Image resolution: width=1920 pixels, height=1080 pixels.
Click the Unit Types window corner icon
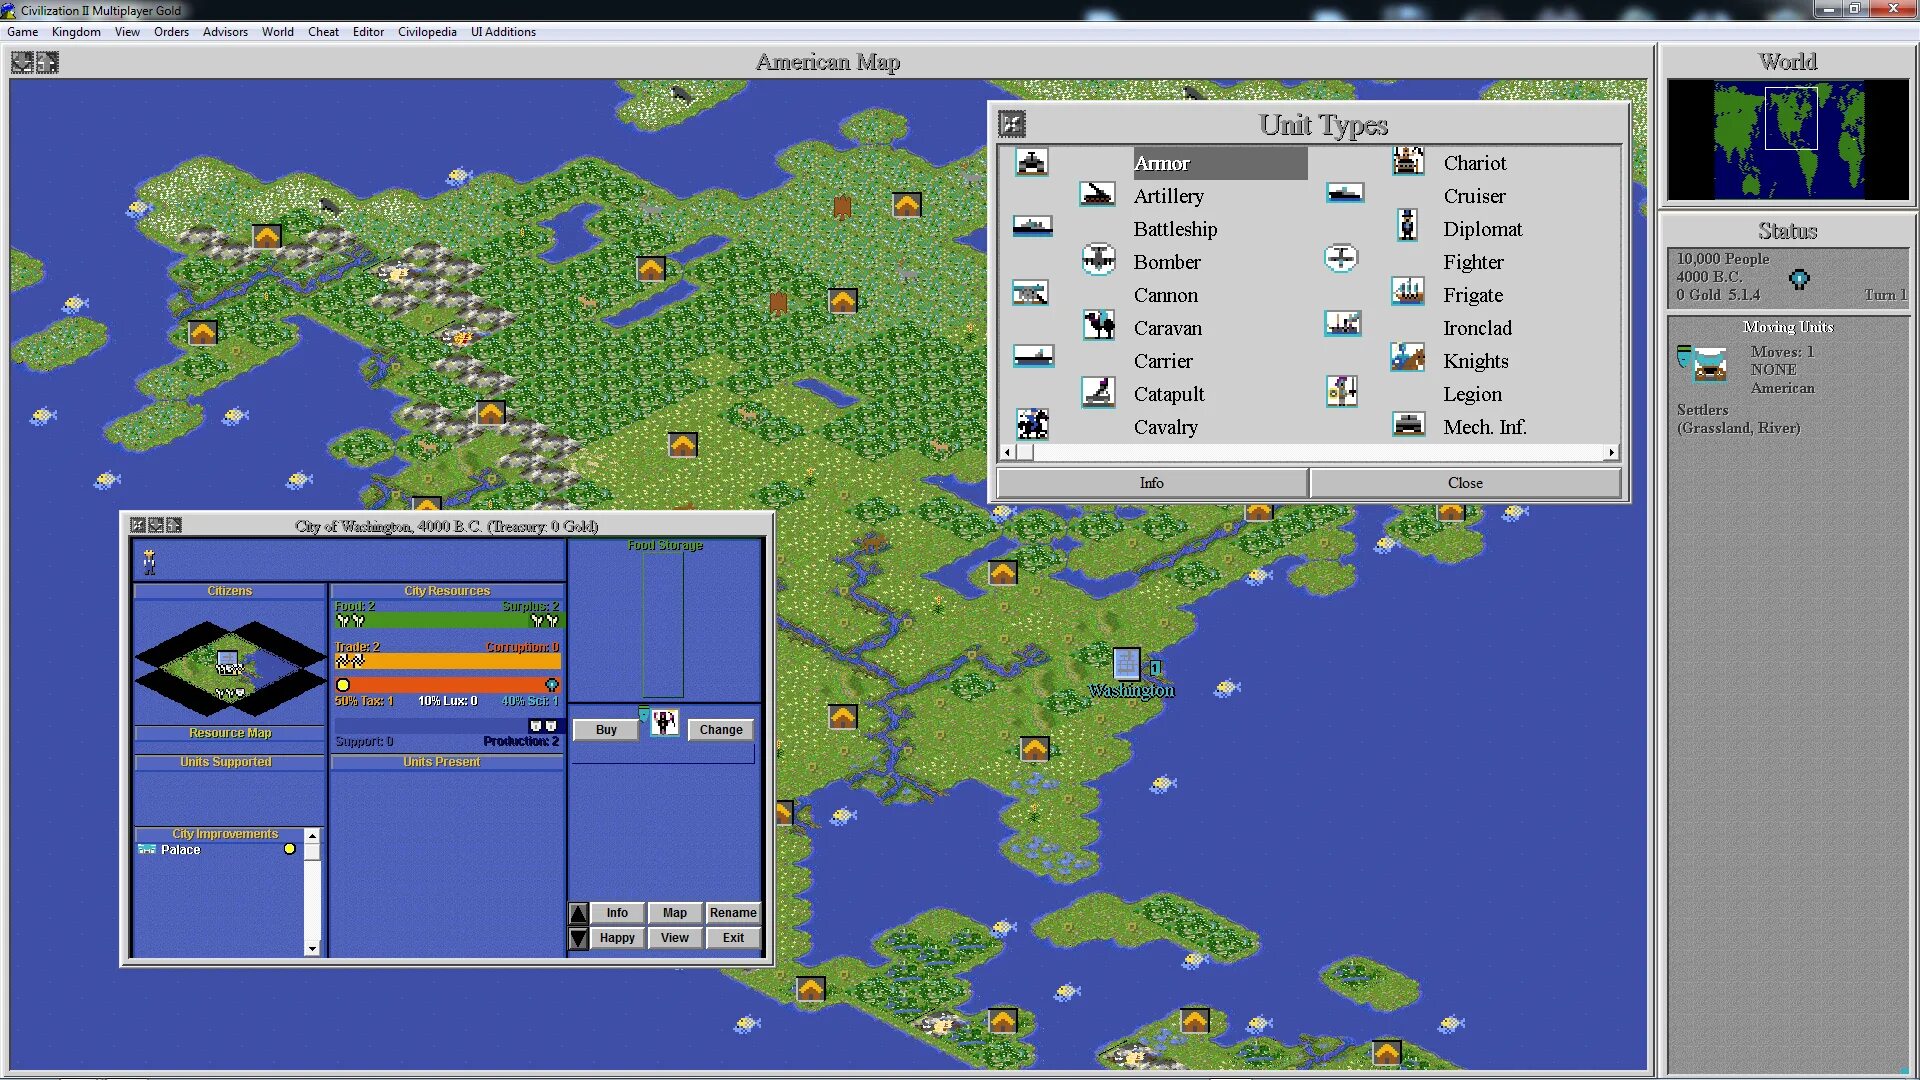point(1012,124)
